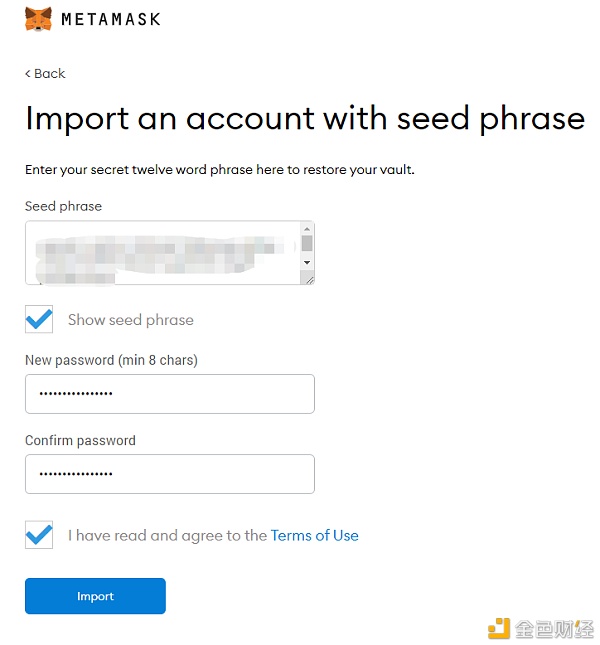
Task: Click the 金色财经 watermark text
Action: [x=554, y=629]
